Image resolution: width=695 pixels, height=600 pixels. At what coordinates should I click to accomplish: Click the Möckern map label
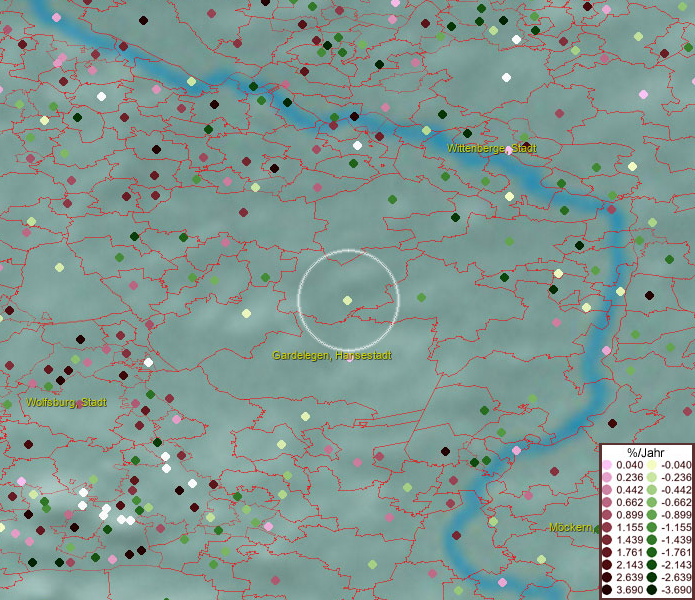(x=571, y=527)
